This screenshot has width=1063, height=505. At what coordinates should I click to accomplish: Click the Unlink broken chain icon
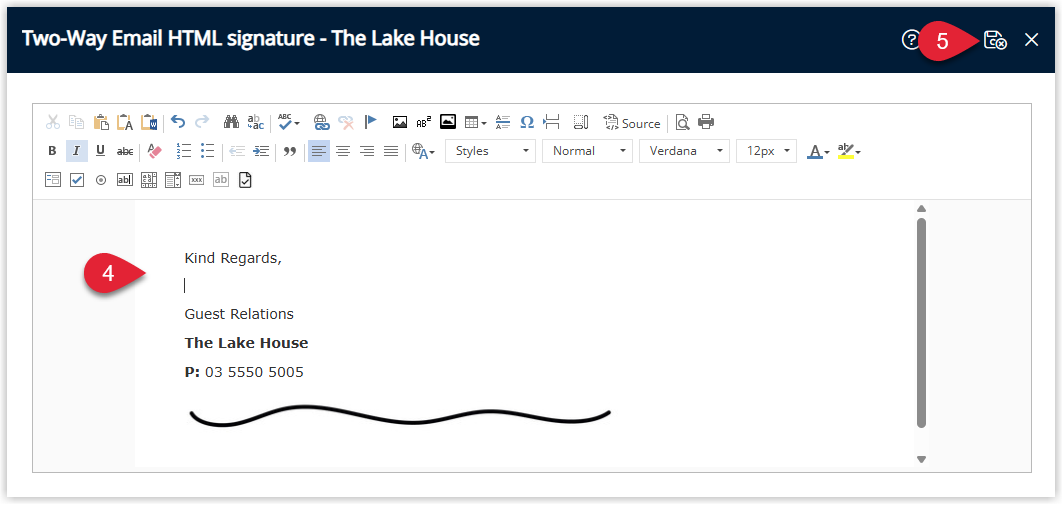[x=346, y=123]
